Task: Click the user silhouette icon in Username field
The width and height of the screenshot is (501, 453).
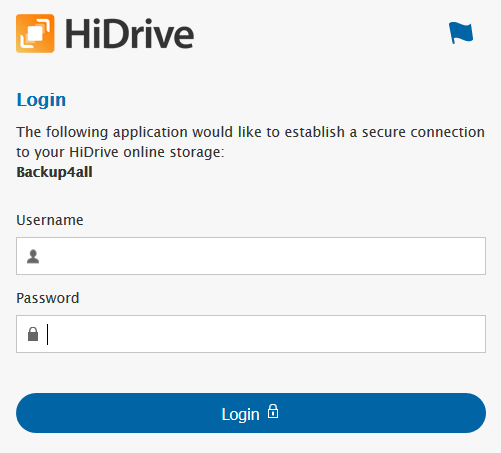Action: (33, 256)
